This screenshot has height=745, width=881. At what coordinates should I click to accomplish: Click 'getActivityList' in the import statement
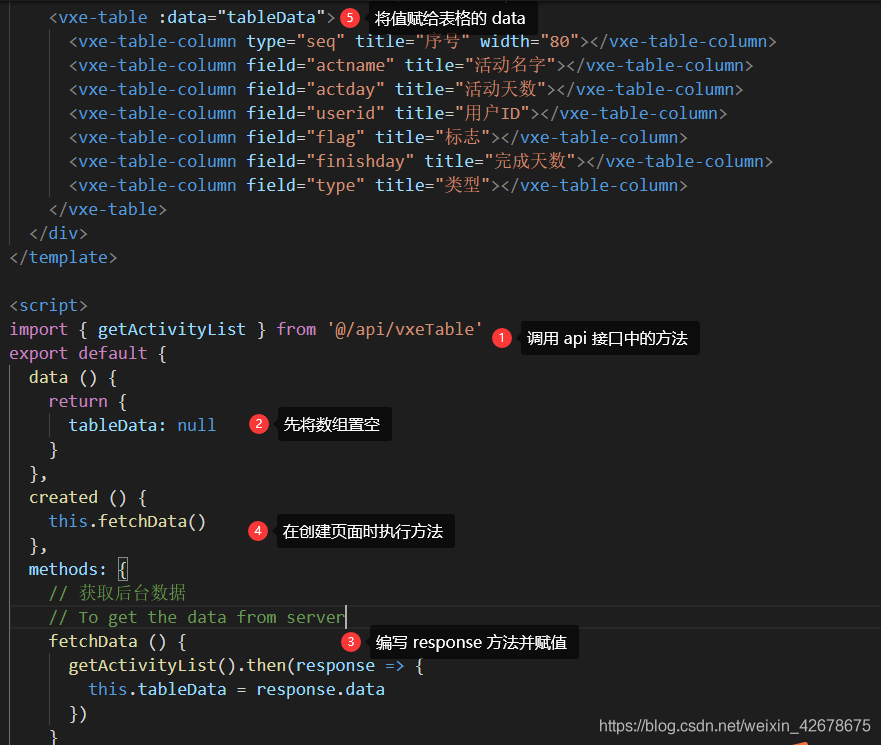point(172,329)
